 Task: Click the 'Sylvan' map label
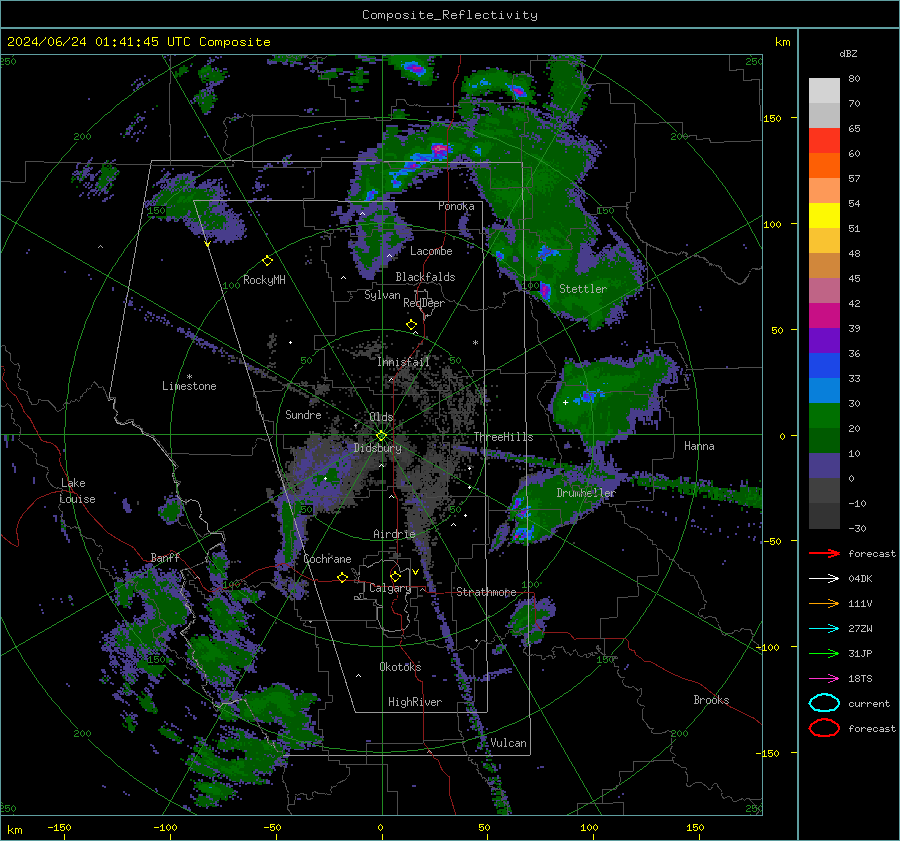pos(382,295)
